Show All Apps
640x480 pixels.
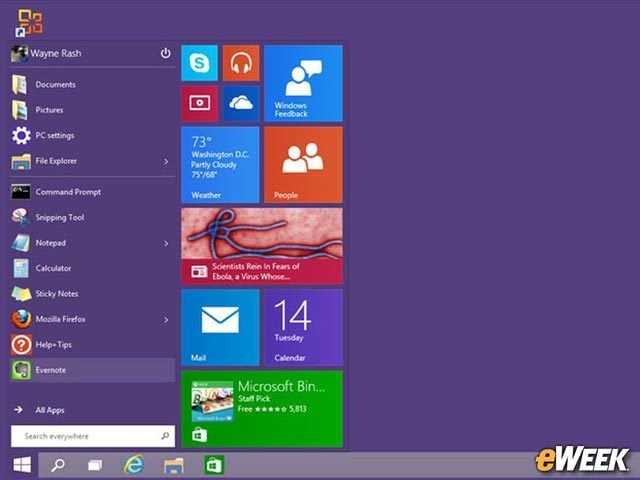coord(39,410)
